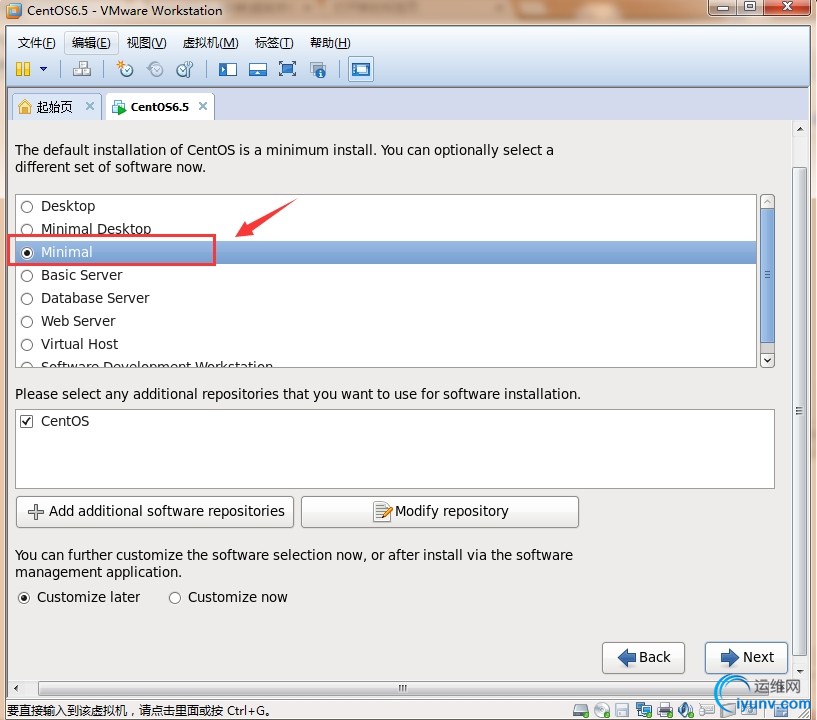Toggle the thumbnail bar icon
This screenshot has width=817, height=720.
point(258,69)
